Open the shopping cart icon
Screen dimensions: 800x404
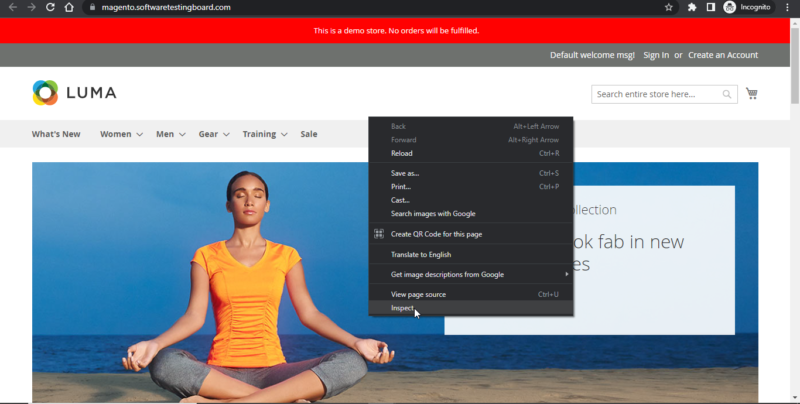click(751, 94)
